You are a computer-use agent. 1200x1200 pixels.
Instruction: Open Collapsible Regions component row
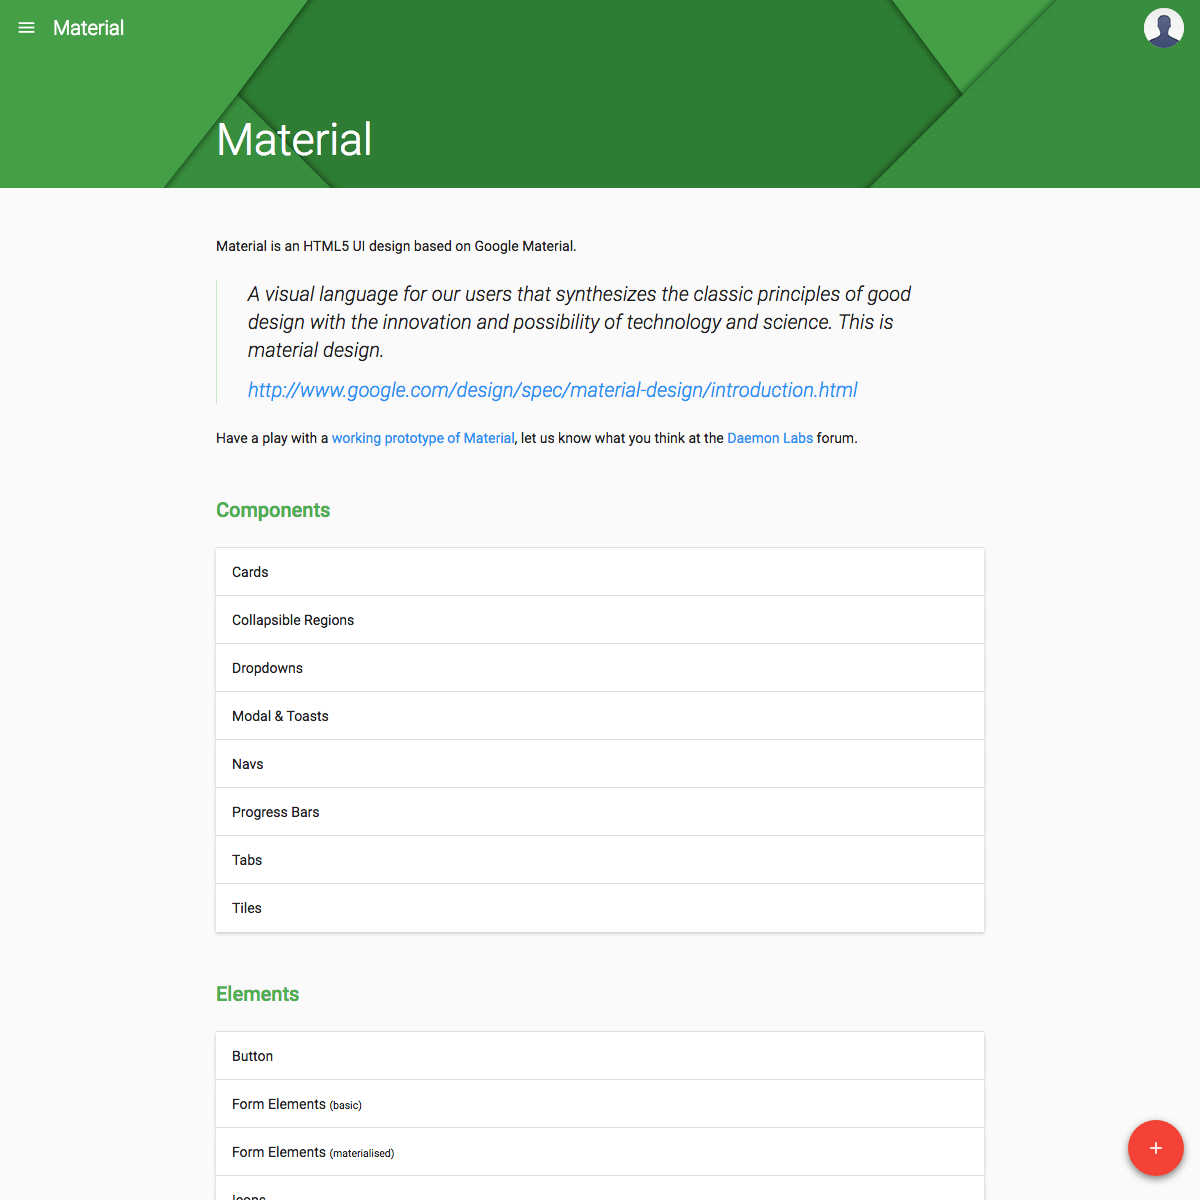tap(600, 620)
